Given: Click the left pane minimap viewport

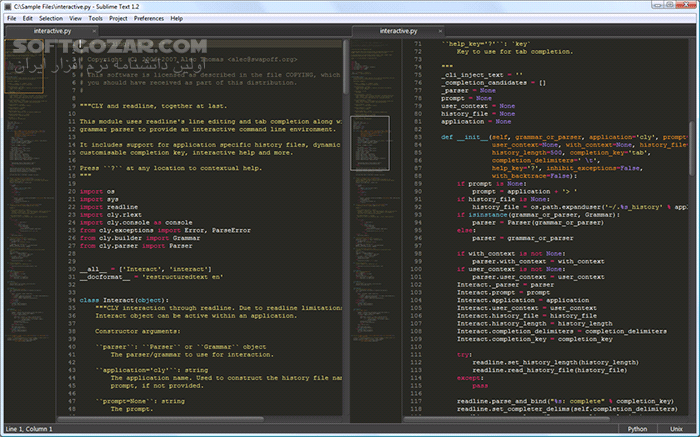Looking at the screenshot, I should 25,67.
